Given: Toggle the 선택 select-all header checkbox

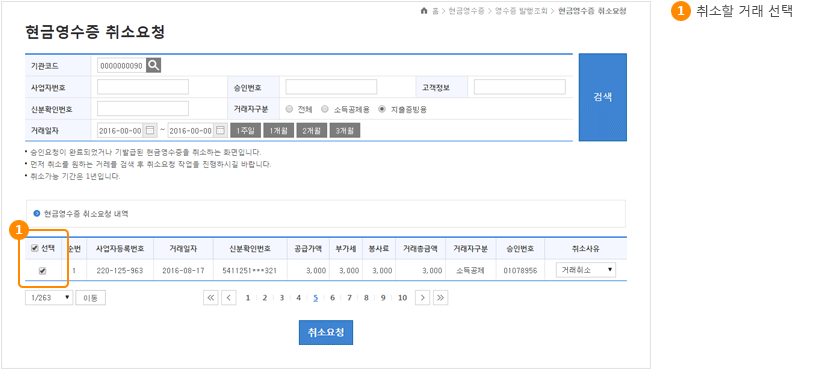Looking at the screenshot, I should 35,248.
